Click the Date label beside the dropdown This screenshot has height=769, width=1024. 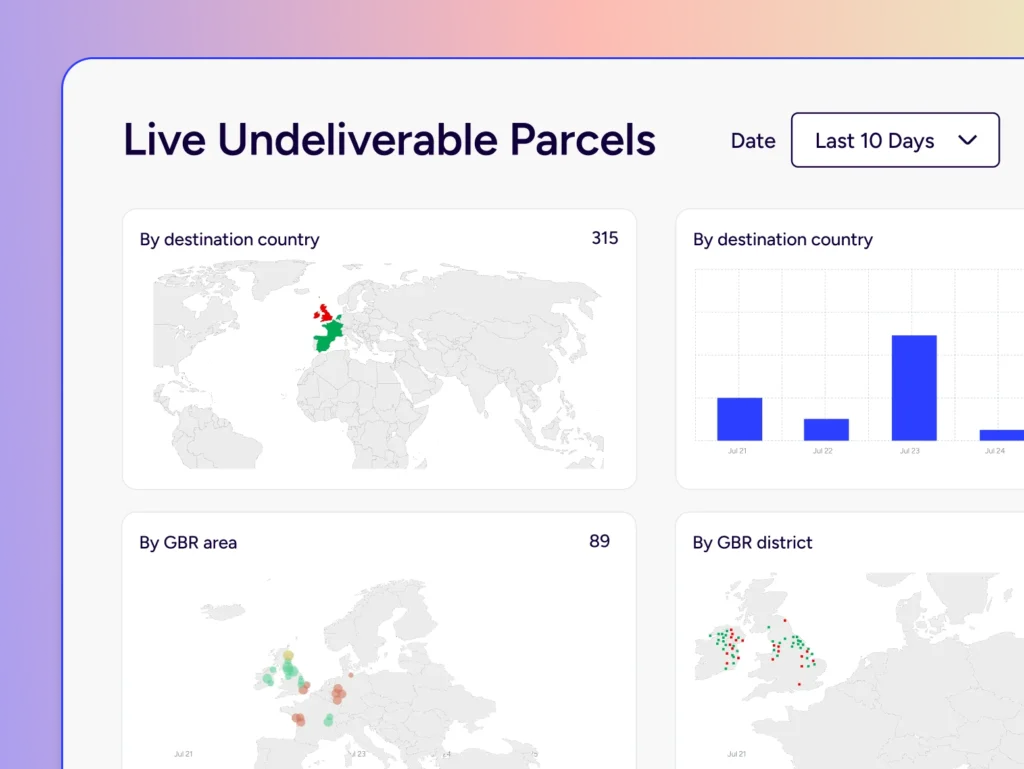pos(753,141)
